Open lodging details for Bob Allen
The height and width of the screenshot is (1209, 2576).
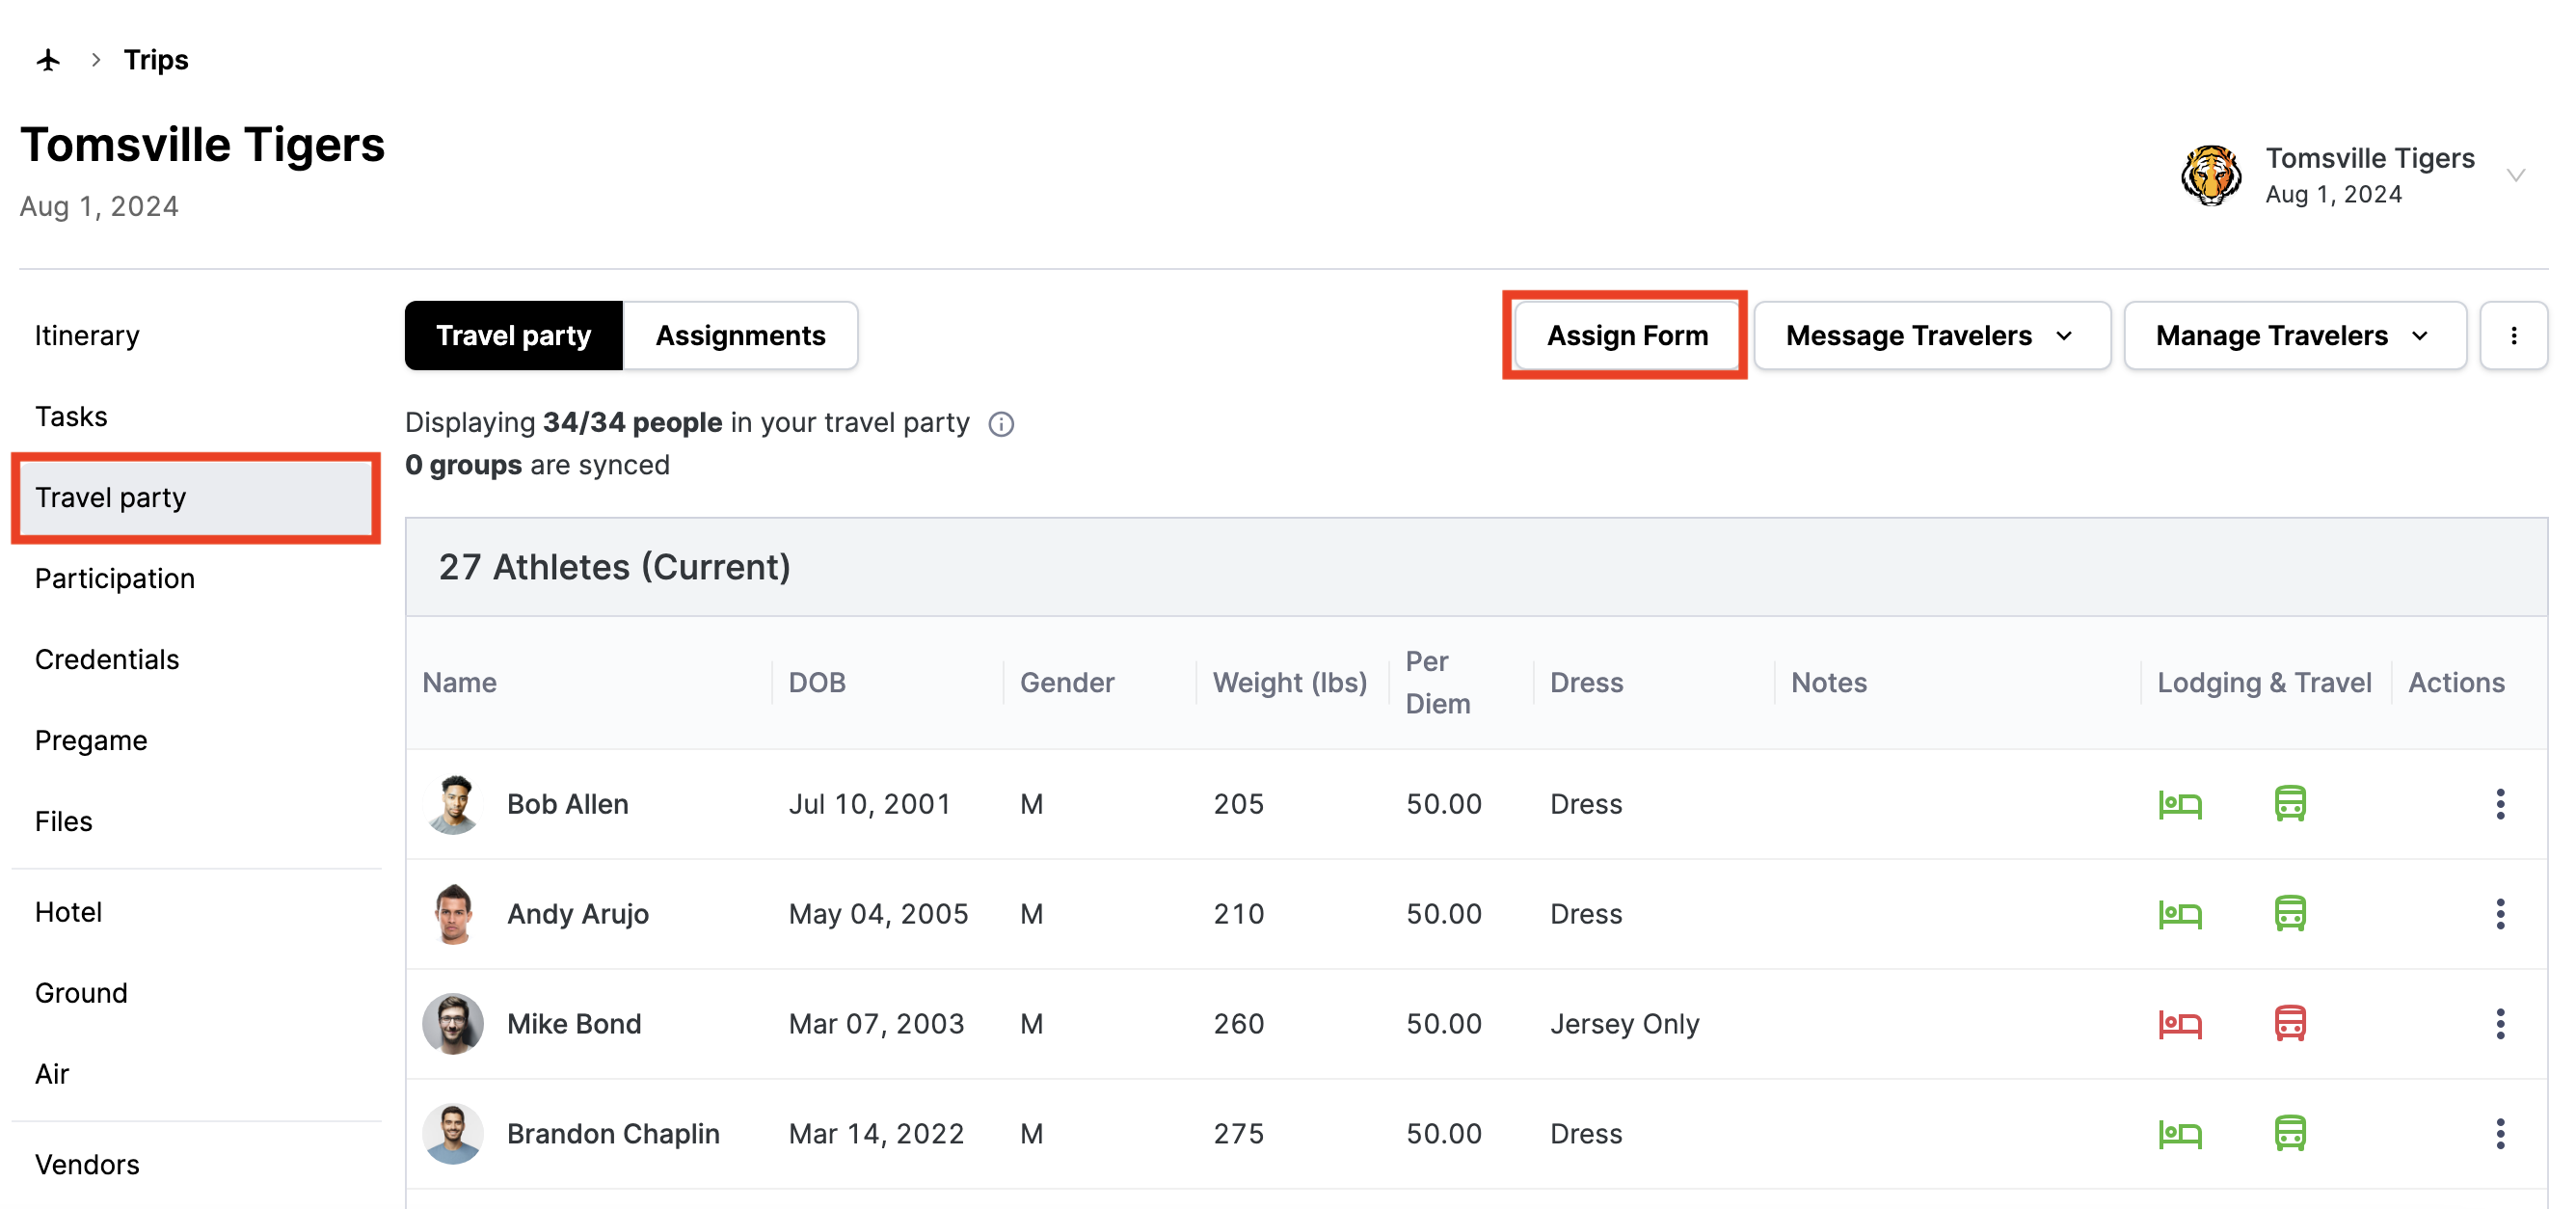[x=2181, y=803]
